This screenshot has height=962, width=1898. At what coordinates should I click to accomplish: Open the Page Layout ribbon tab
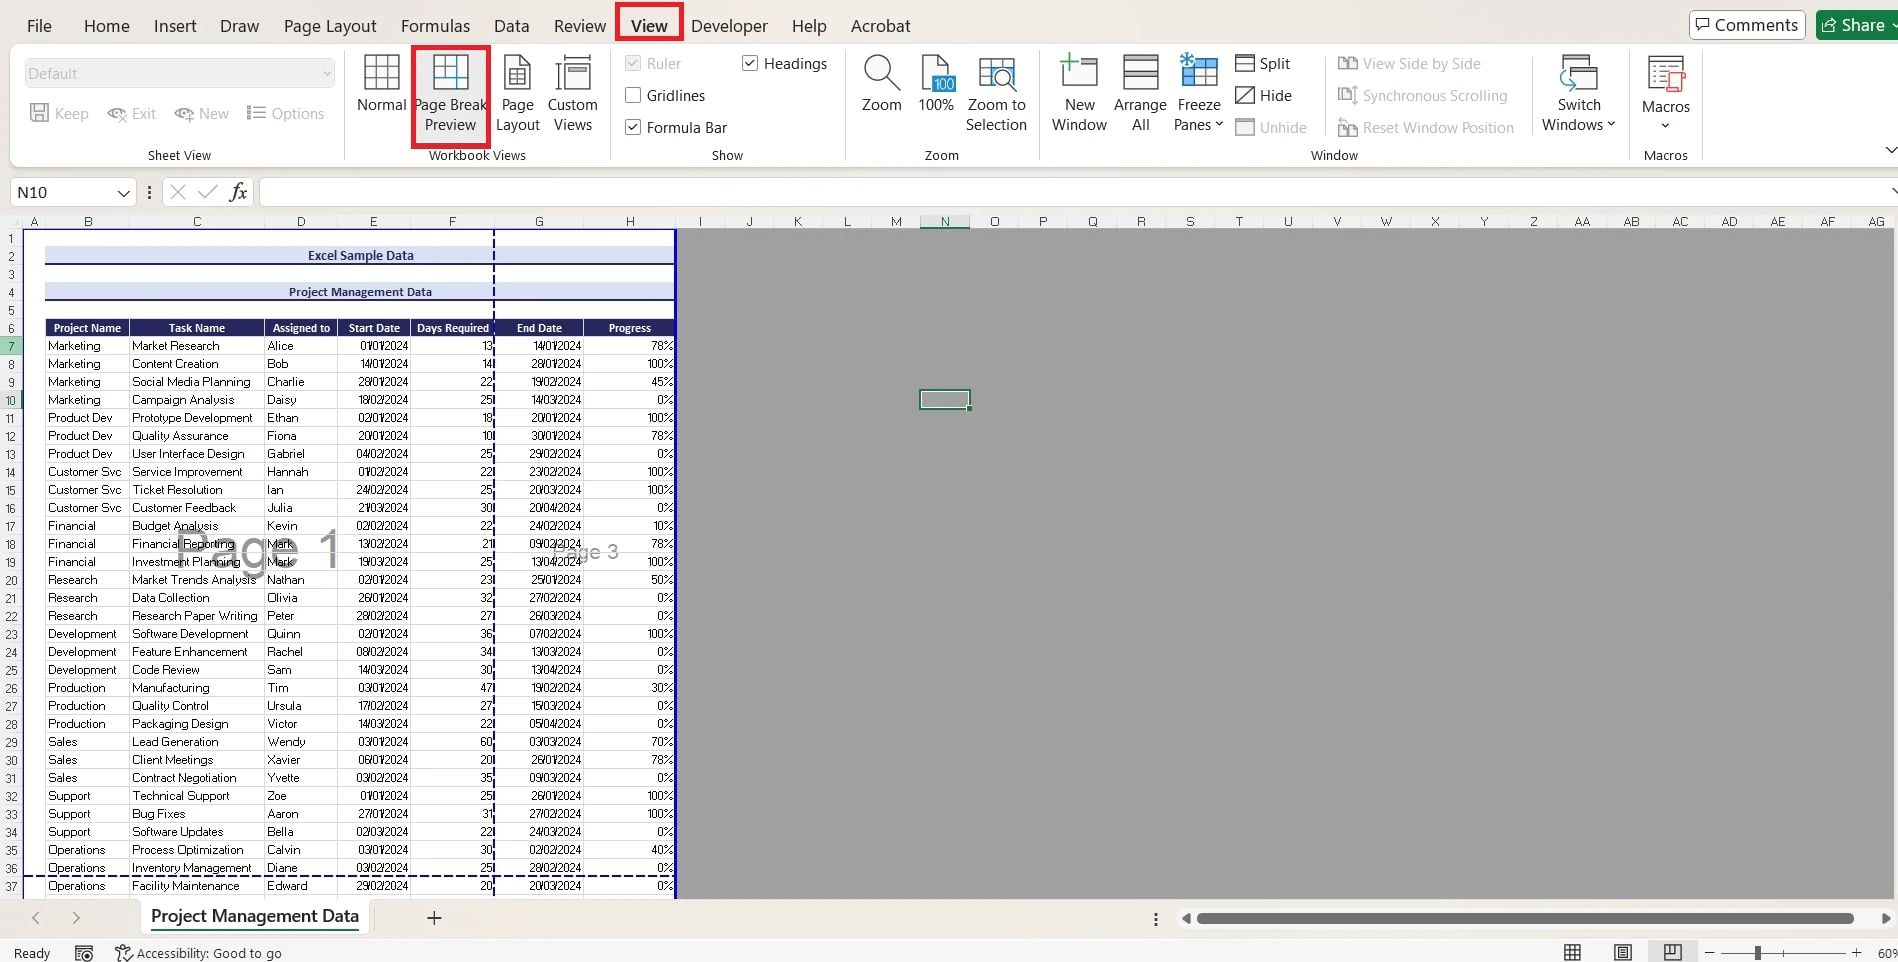click(x=330, y=26)
